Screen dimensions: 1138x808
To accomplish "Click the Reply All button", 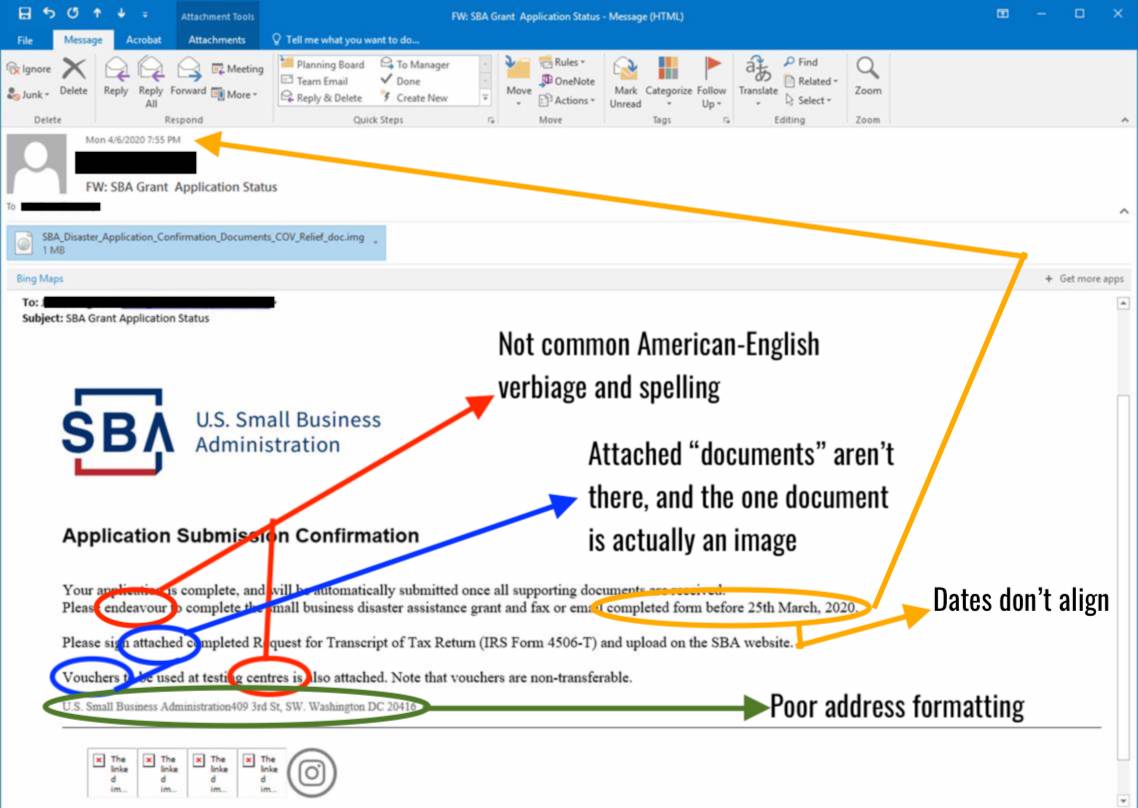I will click(150, 83).
